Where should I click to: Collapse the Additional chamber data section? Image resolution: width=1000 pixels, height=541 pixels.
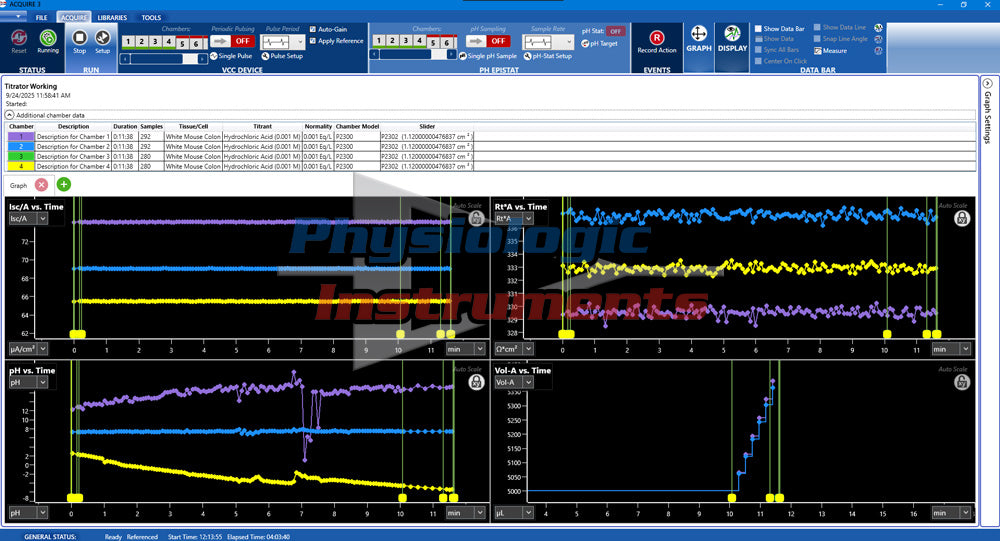tap(10, 115)
